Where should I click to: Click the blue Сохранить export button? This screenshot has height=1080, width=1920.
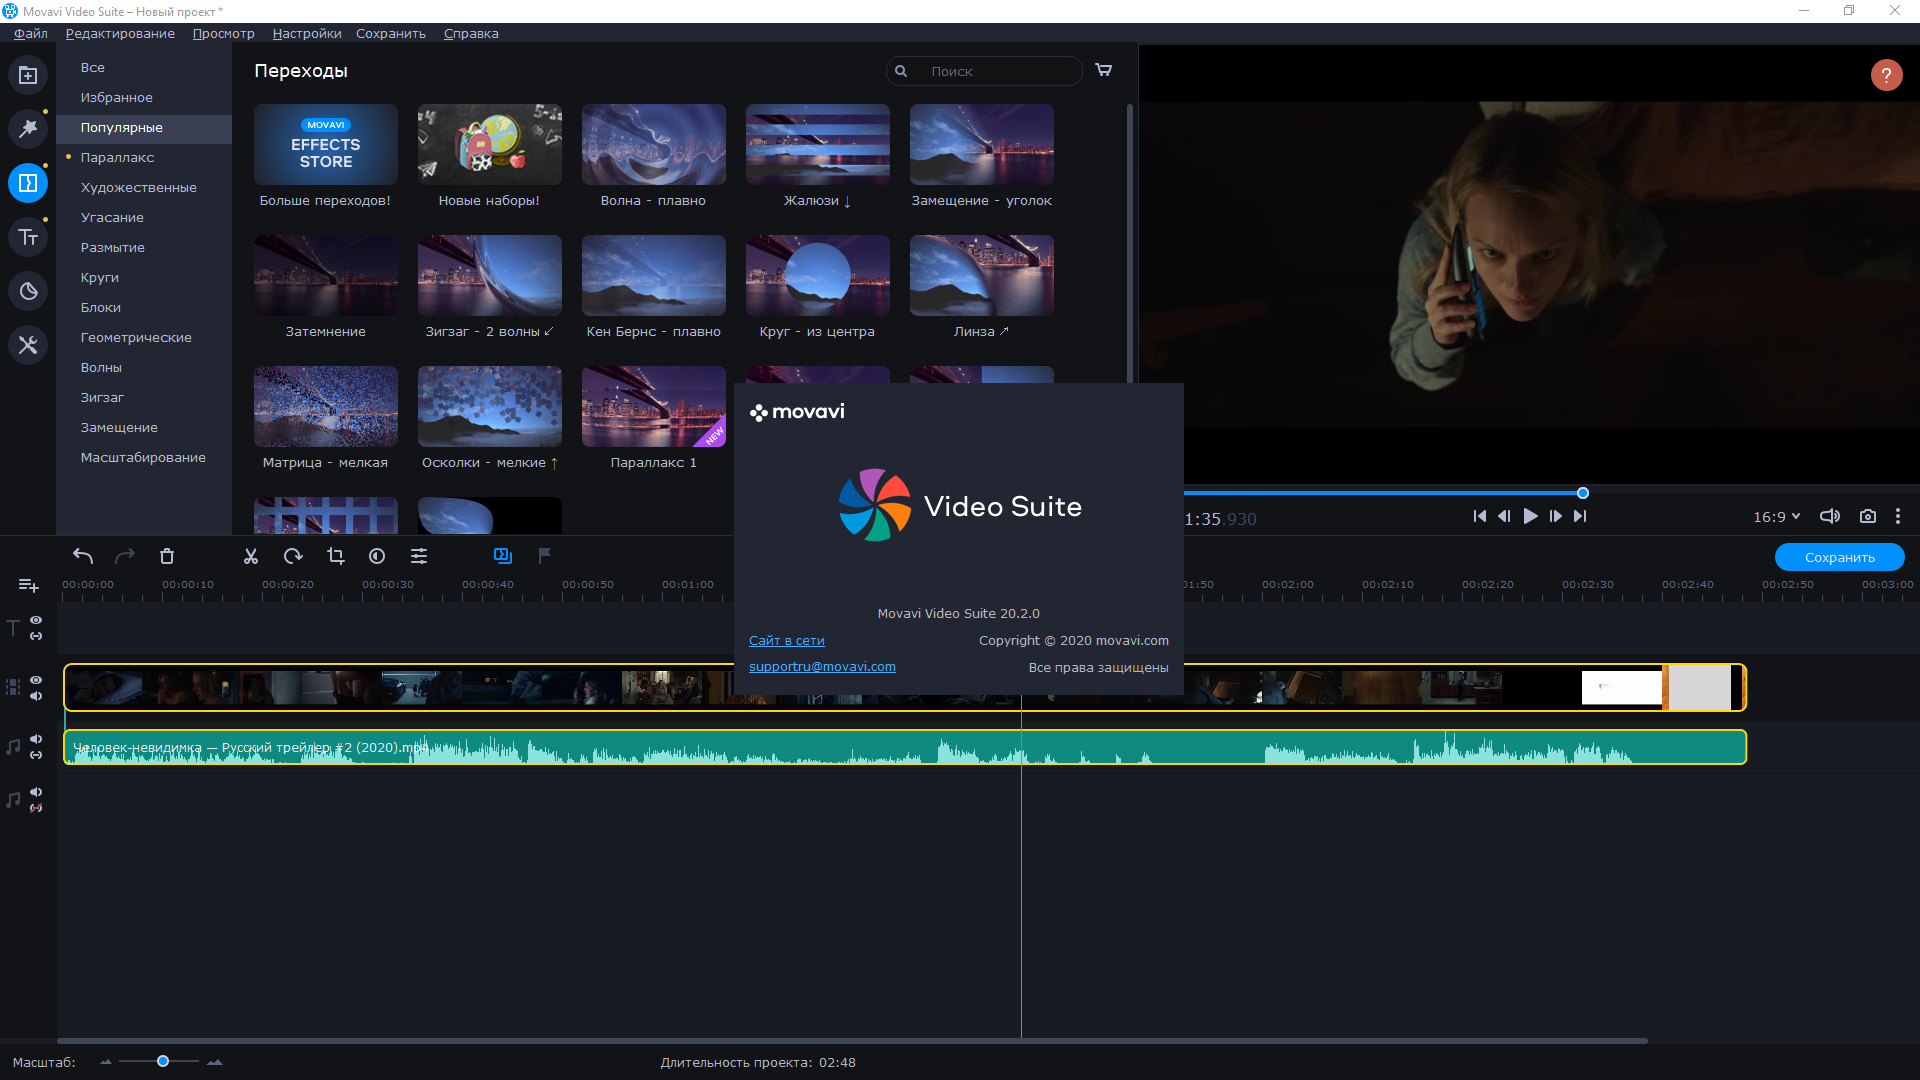(1839, 557)
